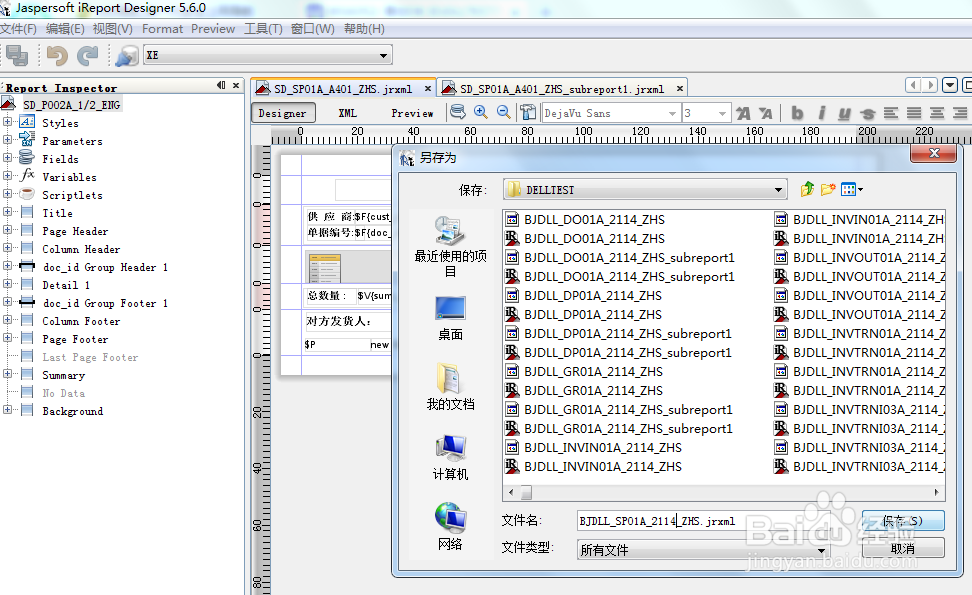Click the zoom out magnifier icon
The image size is (972, 595).
coord(504,112)
